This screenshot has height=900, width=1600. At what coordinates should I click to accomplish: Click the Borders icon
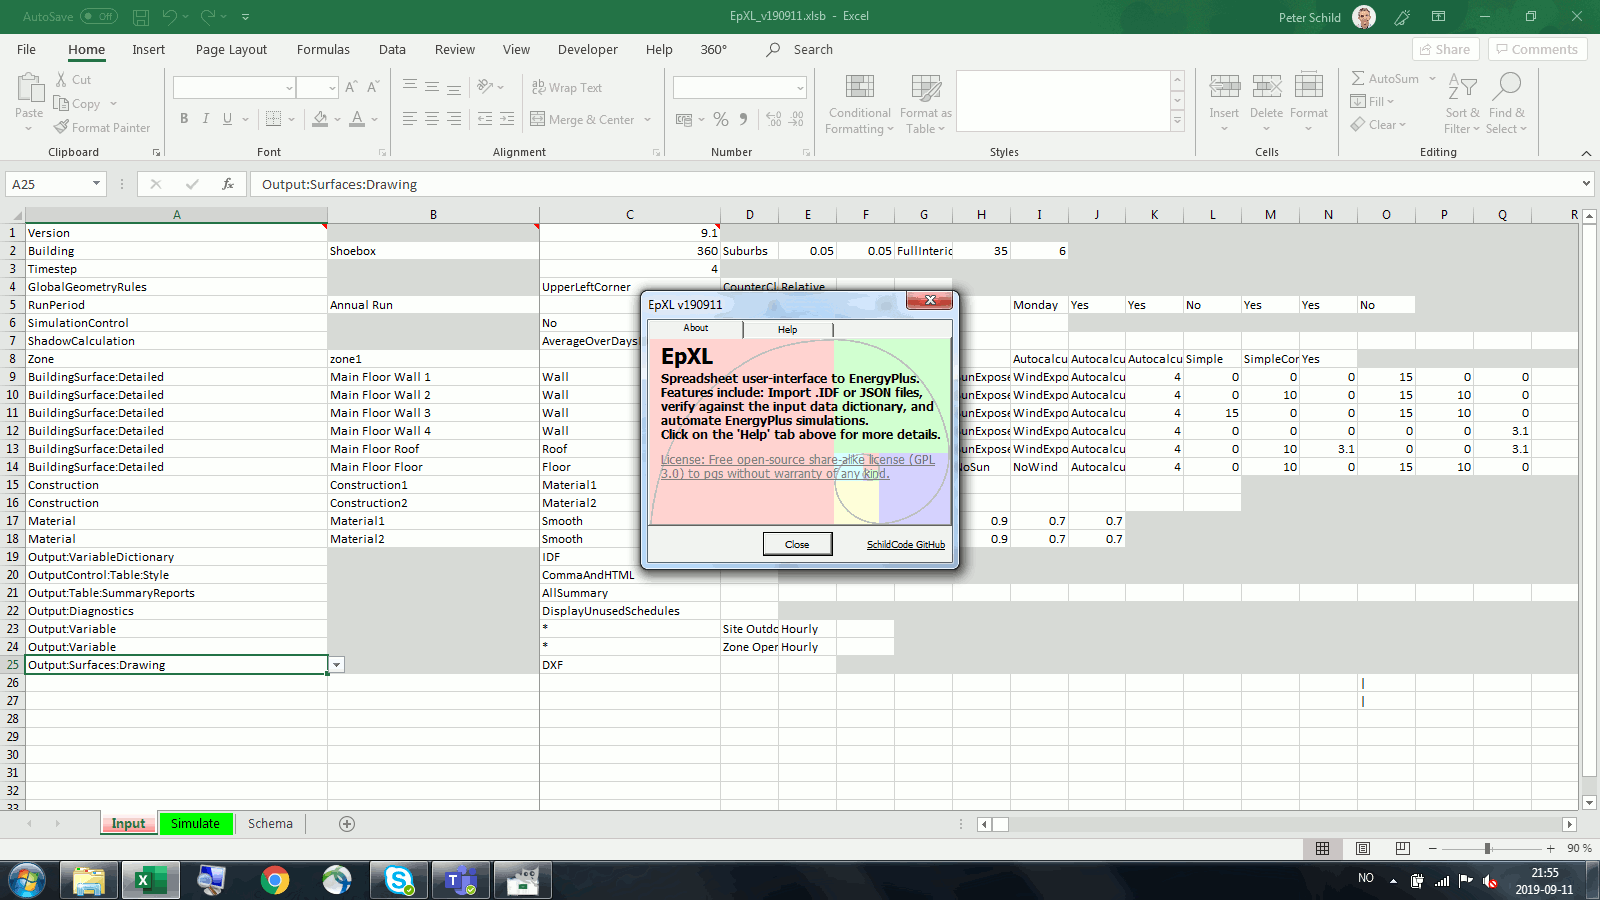(273, 119)
